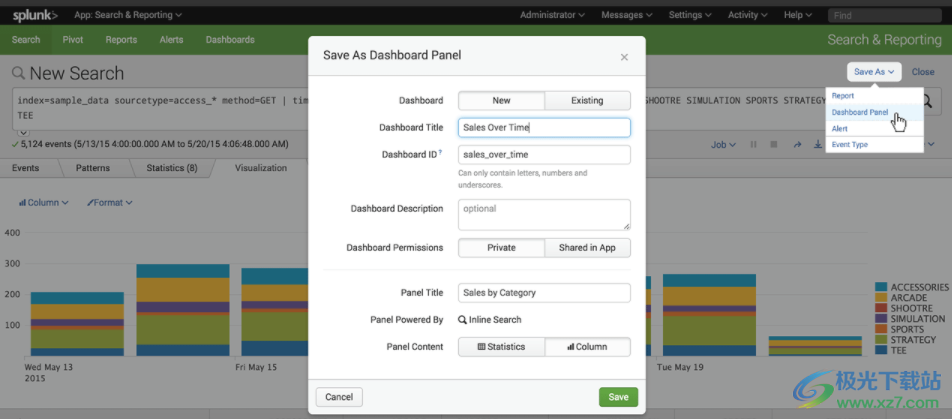Switch to the Events tab

pyautogui.click(x=26, y=168)
